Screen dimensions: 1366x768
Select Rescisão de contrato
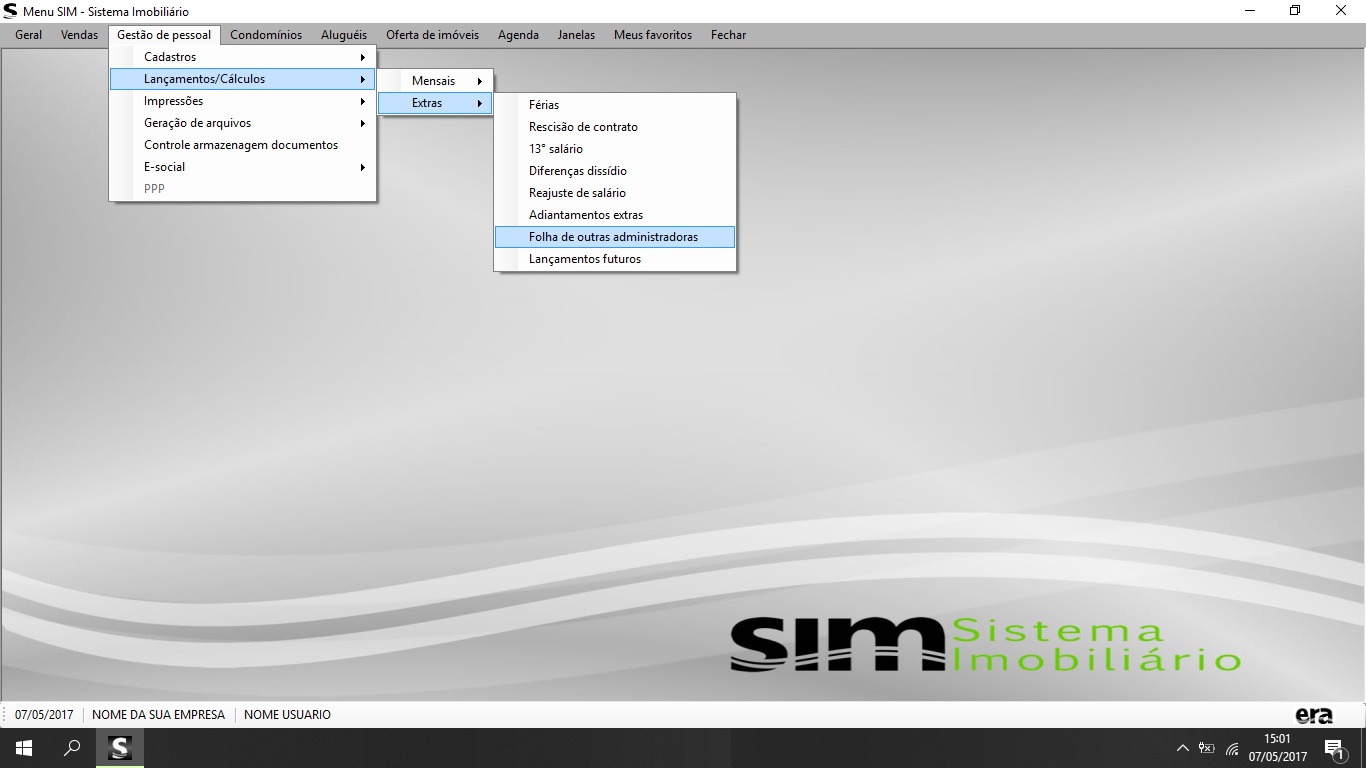point(615,127)
